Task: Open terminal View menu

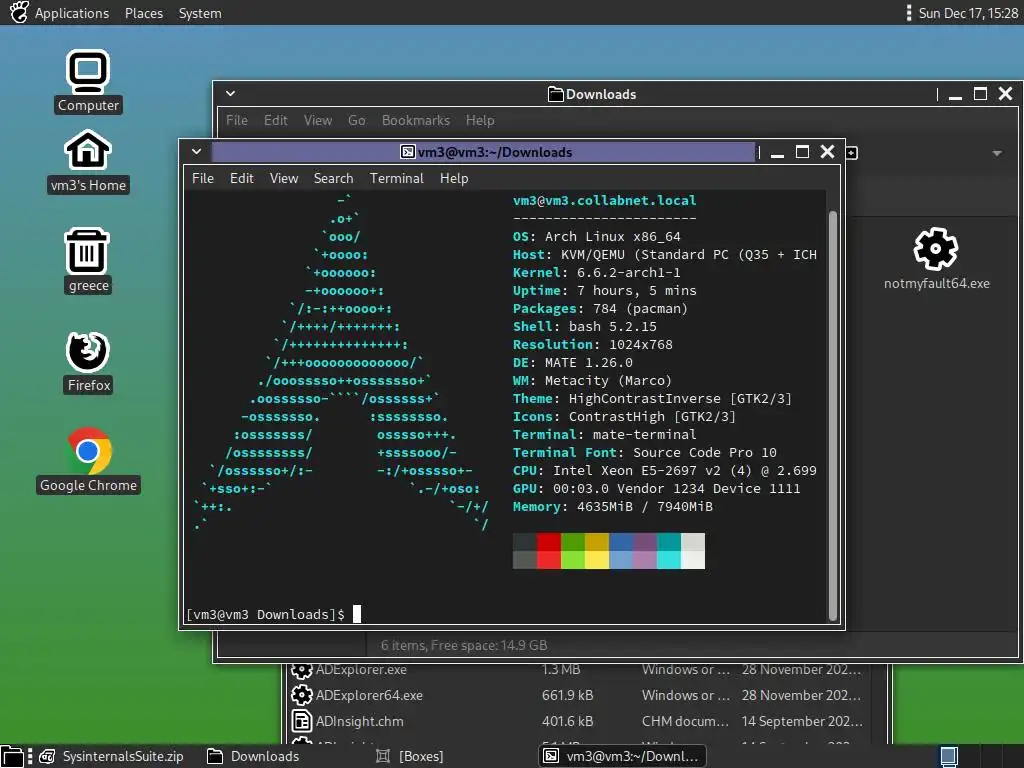Action: click(283, 178)
